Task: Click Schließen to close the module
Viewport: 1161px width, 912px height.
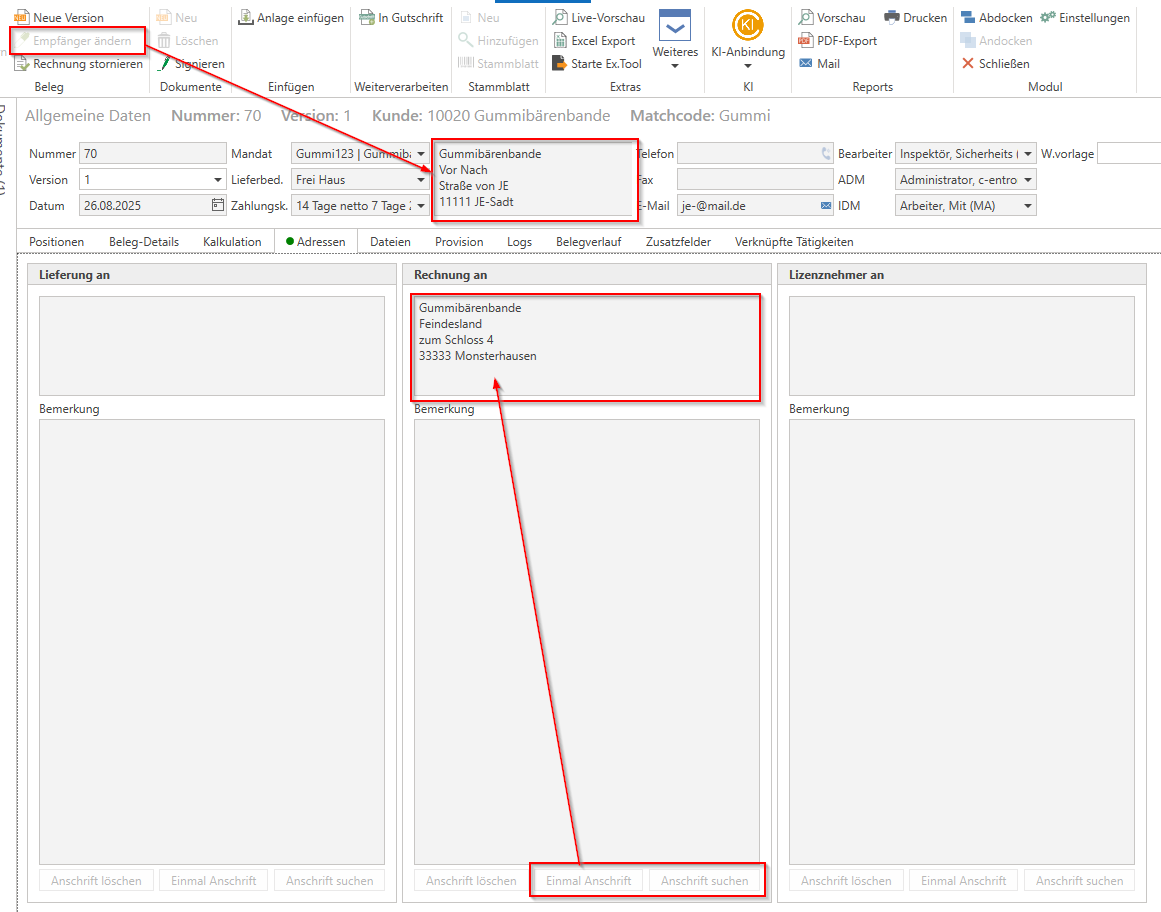Action: [995, 64]
